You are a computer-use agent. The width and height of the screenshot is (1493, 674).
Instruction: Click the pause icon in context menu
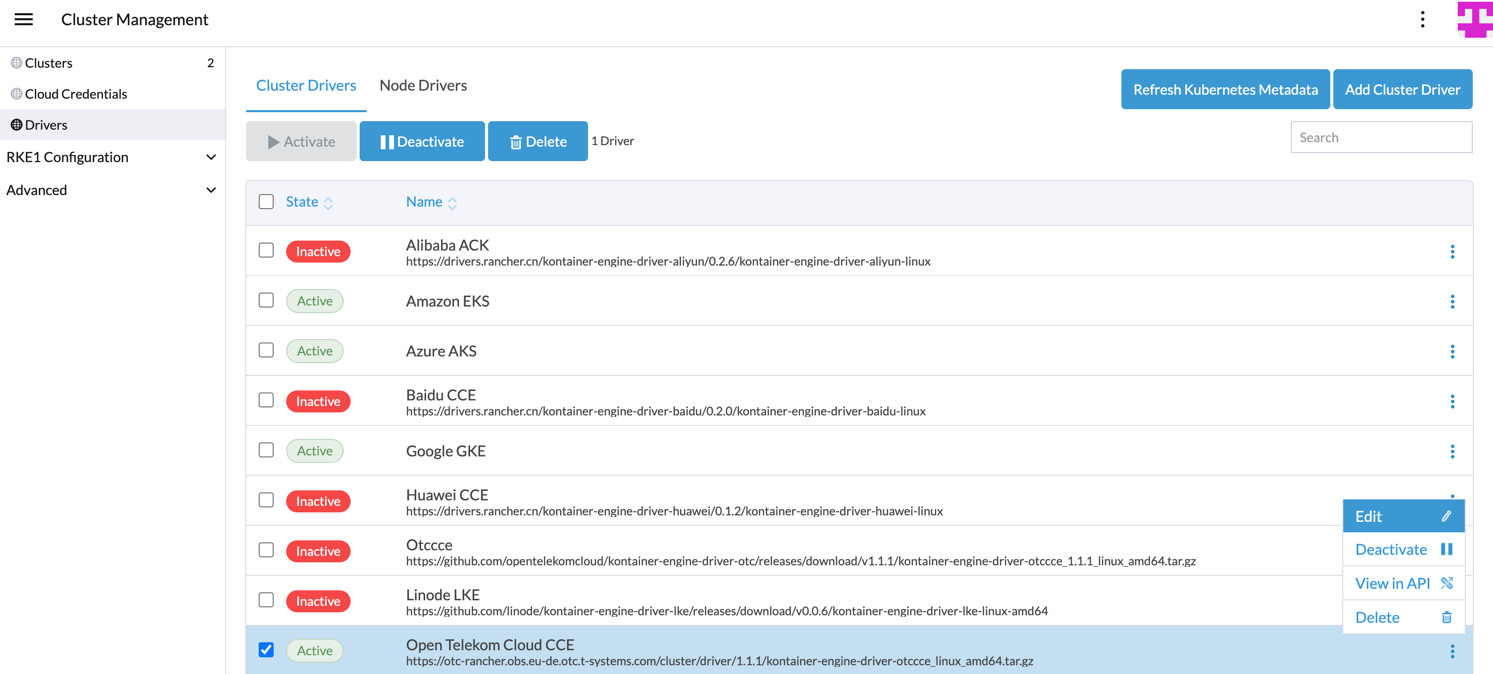[1446, 549]
